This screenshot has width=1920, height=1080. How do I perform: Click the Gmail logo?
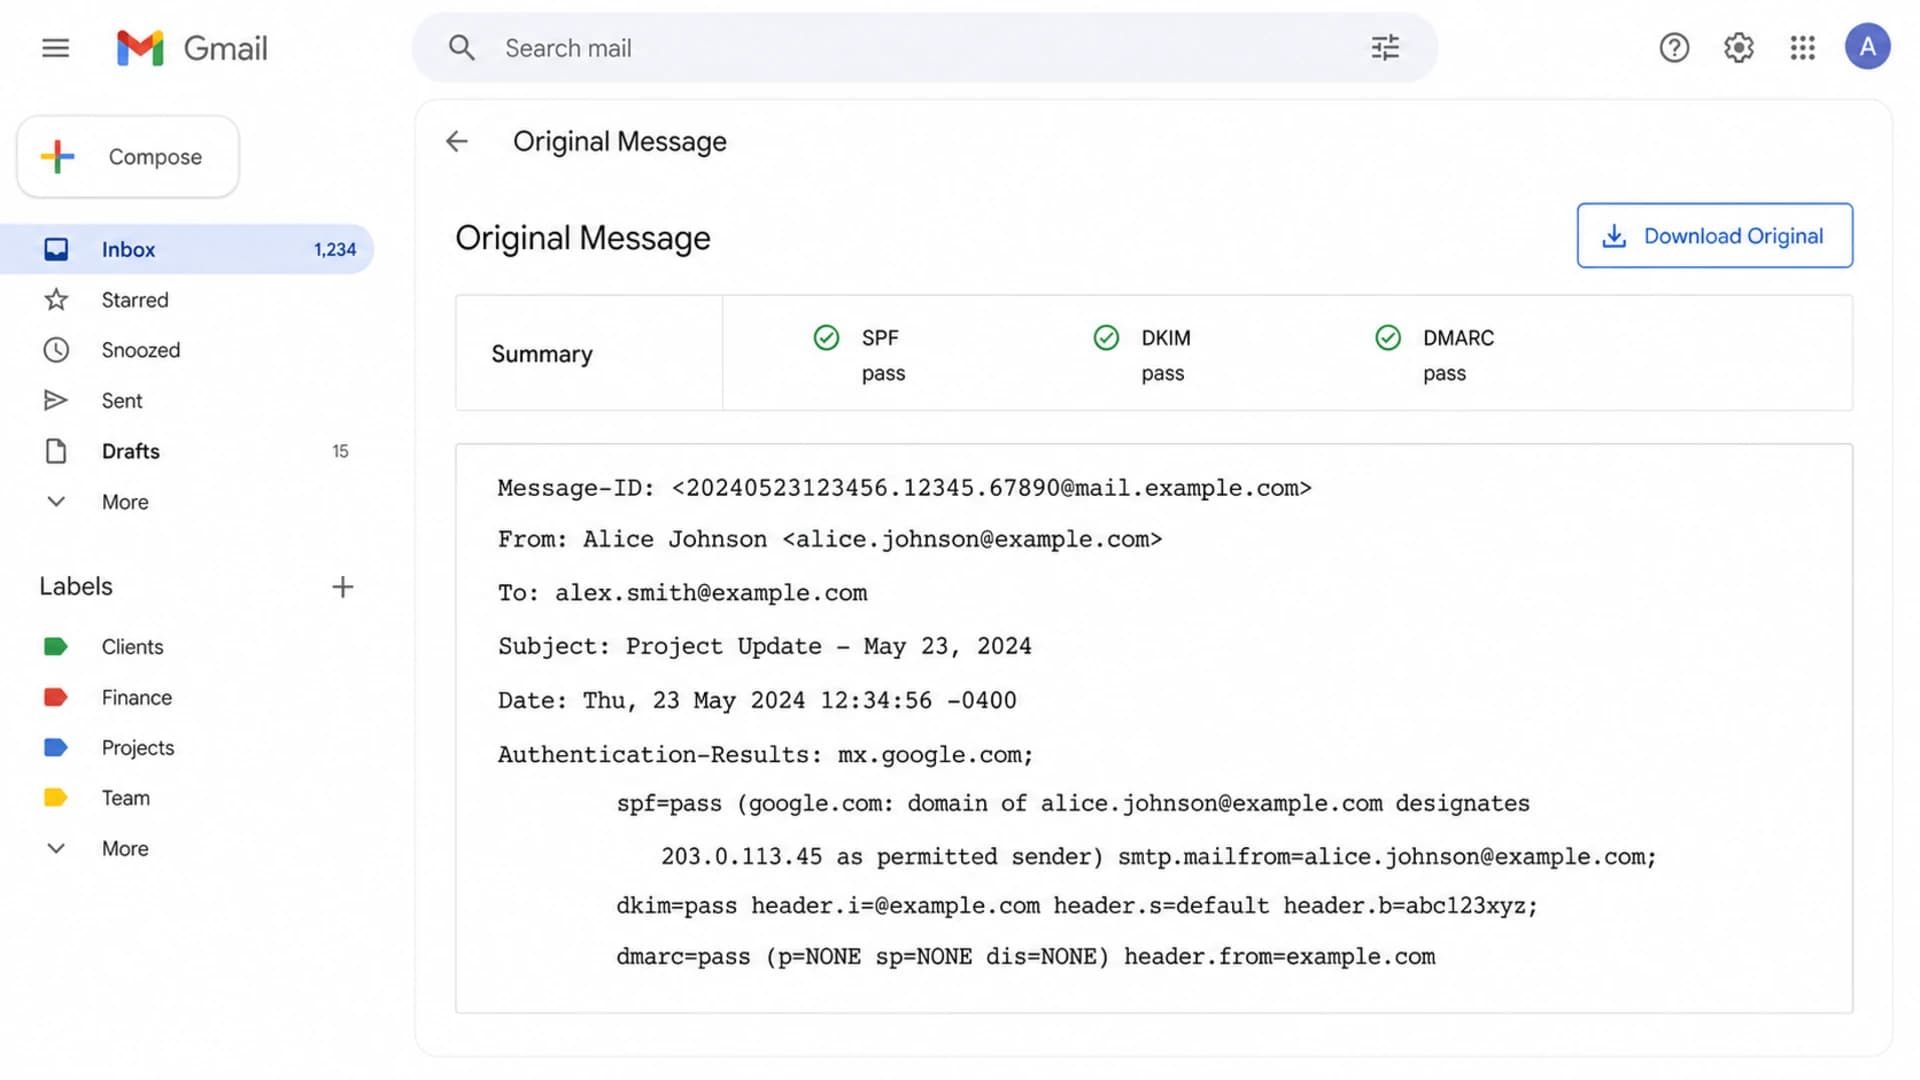[x=192, y=47]
